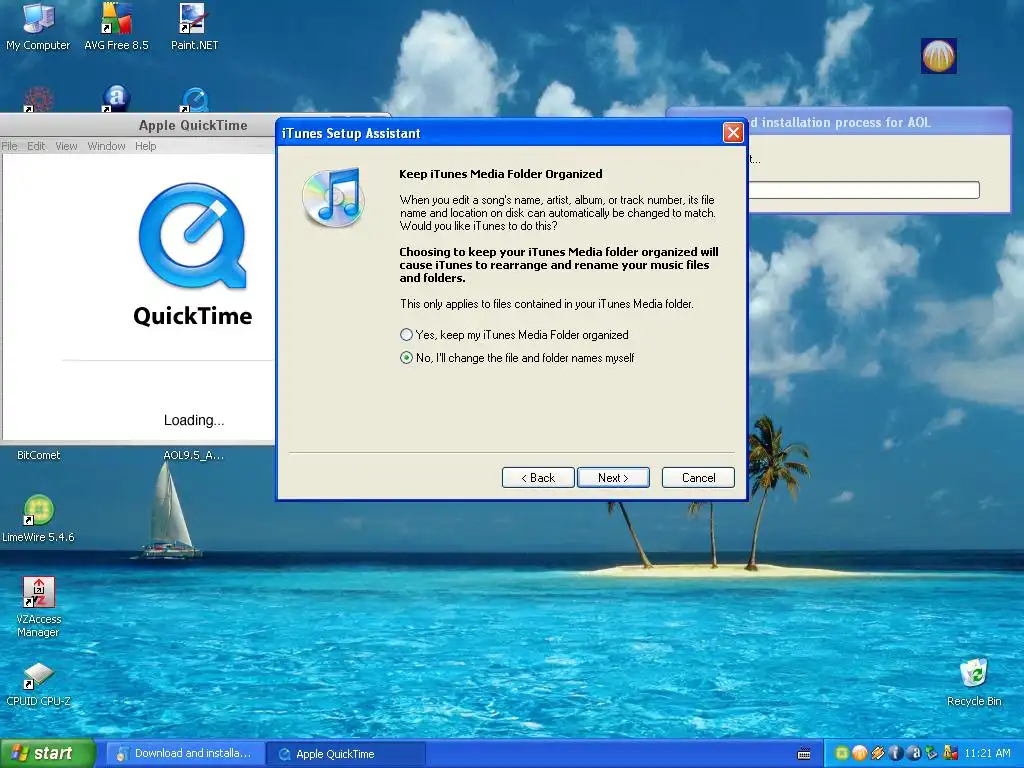Switch to Apple QuickTime taskbar item

tap(347, 754)
